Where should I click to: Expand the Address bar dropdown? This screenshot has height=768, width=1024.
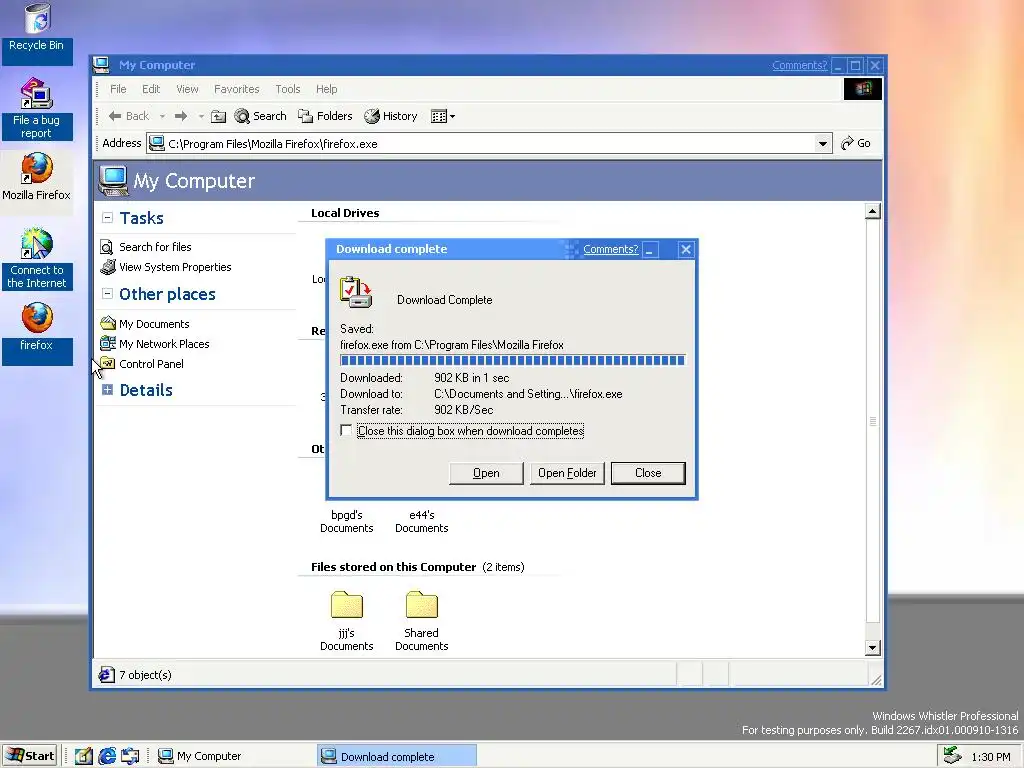tap(823, 144)
